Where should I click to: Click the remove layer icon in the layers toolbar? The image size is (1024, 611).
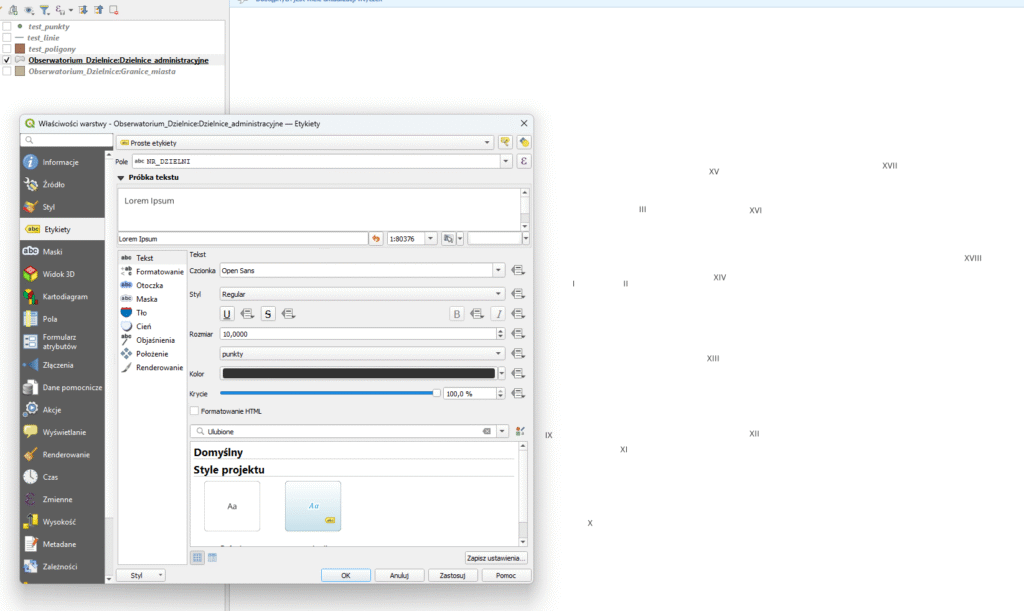click(x=114, y=10)
